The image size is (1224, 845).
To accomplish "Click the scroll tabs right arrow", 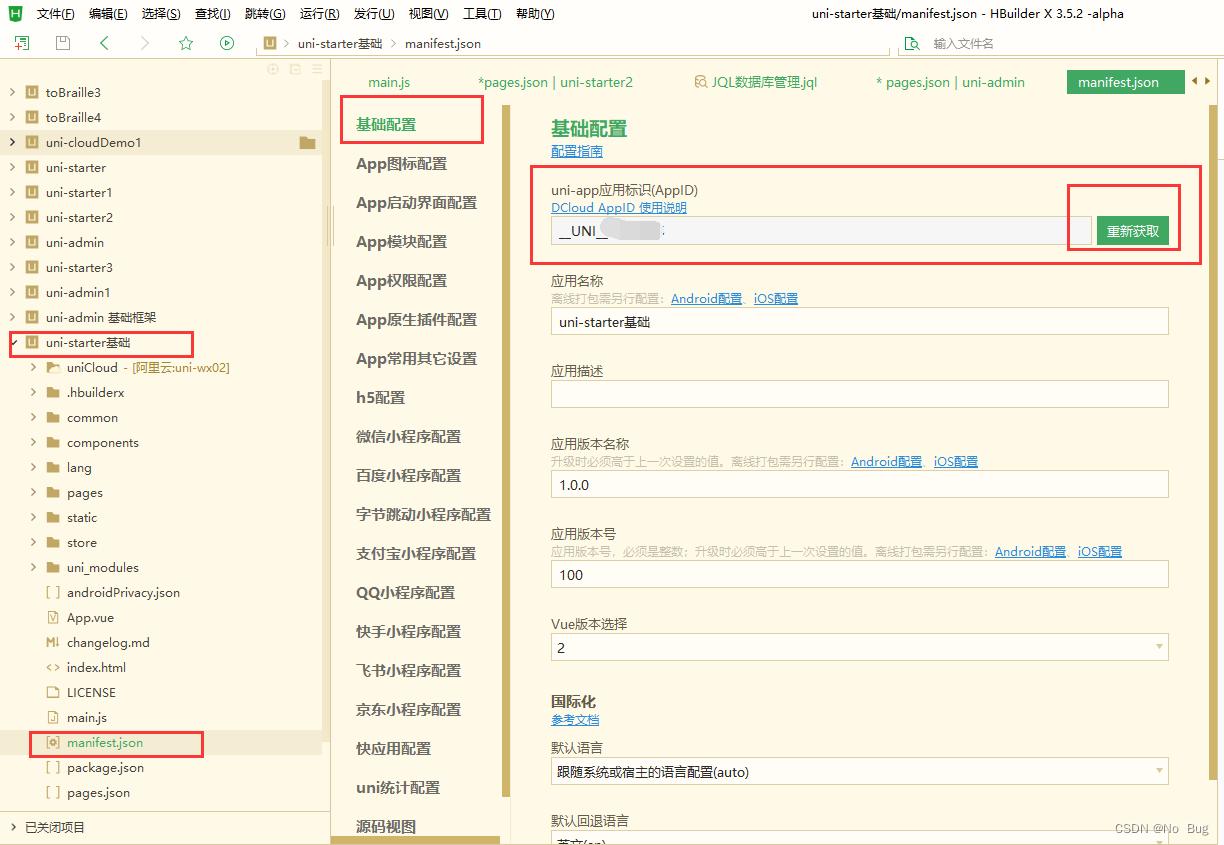I will pyautogui.click(x=1208, y=81).
